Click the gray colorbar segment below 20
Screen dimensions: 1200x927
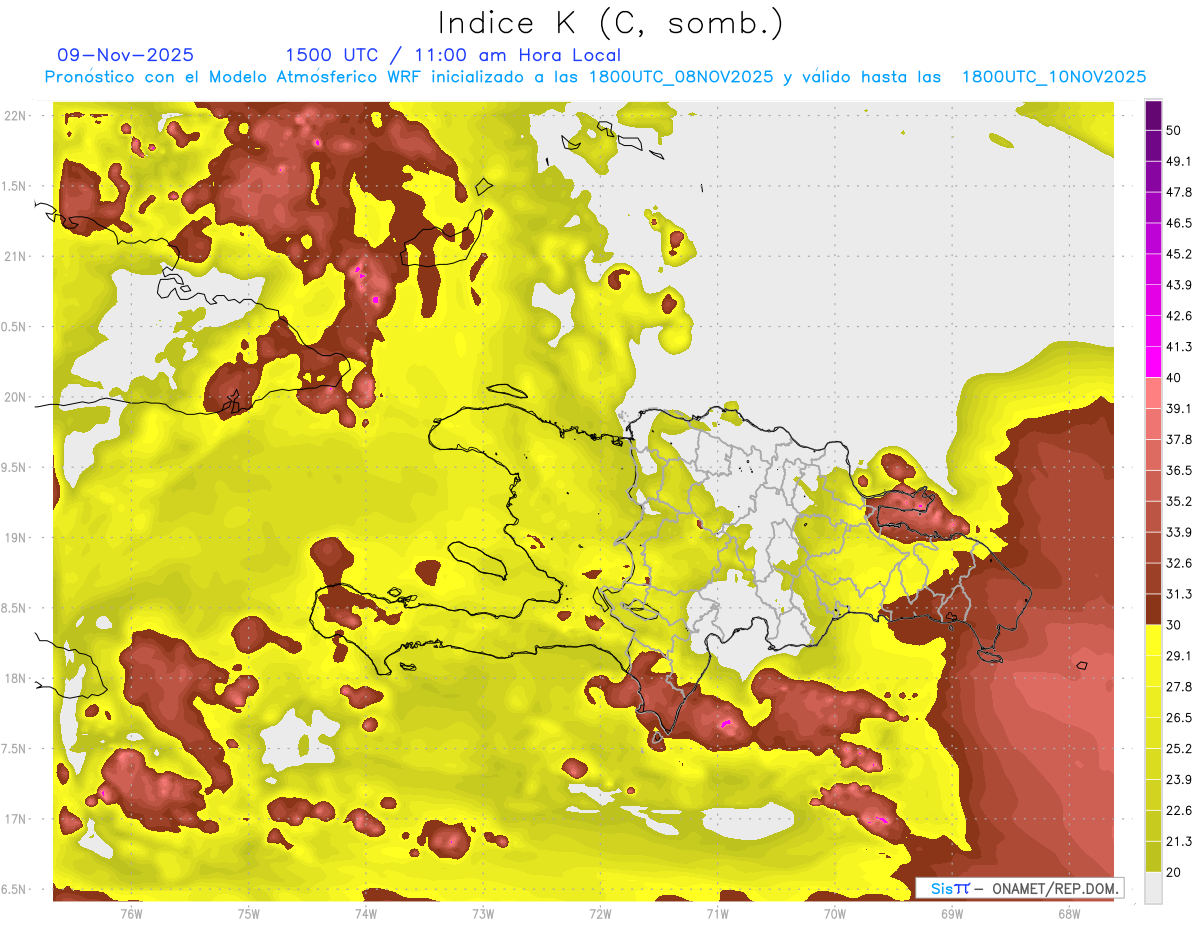click(1153, 888)
